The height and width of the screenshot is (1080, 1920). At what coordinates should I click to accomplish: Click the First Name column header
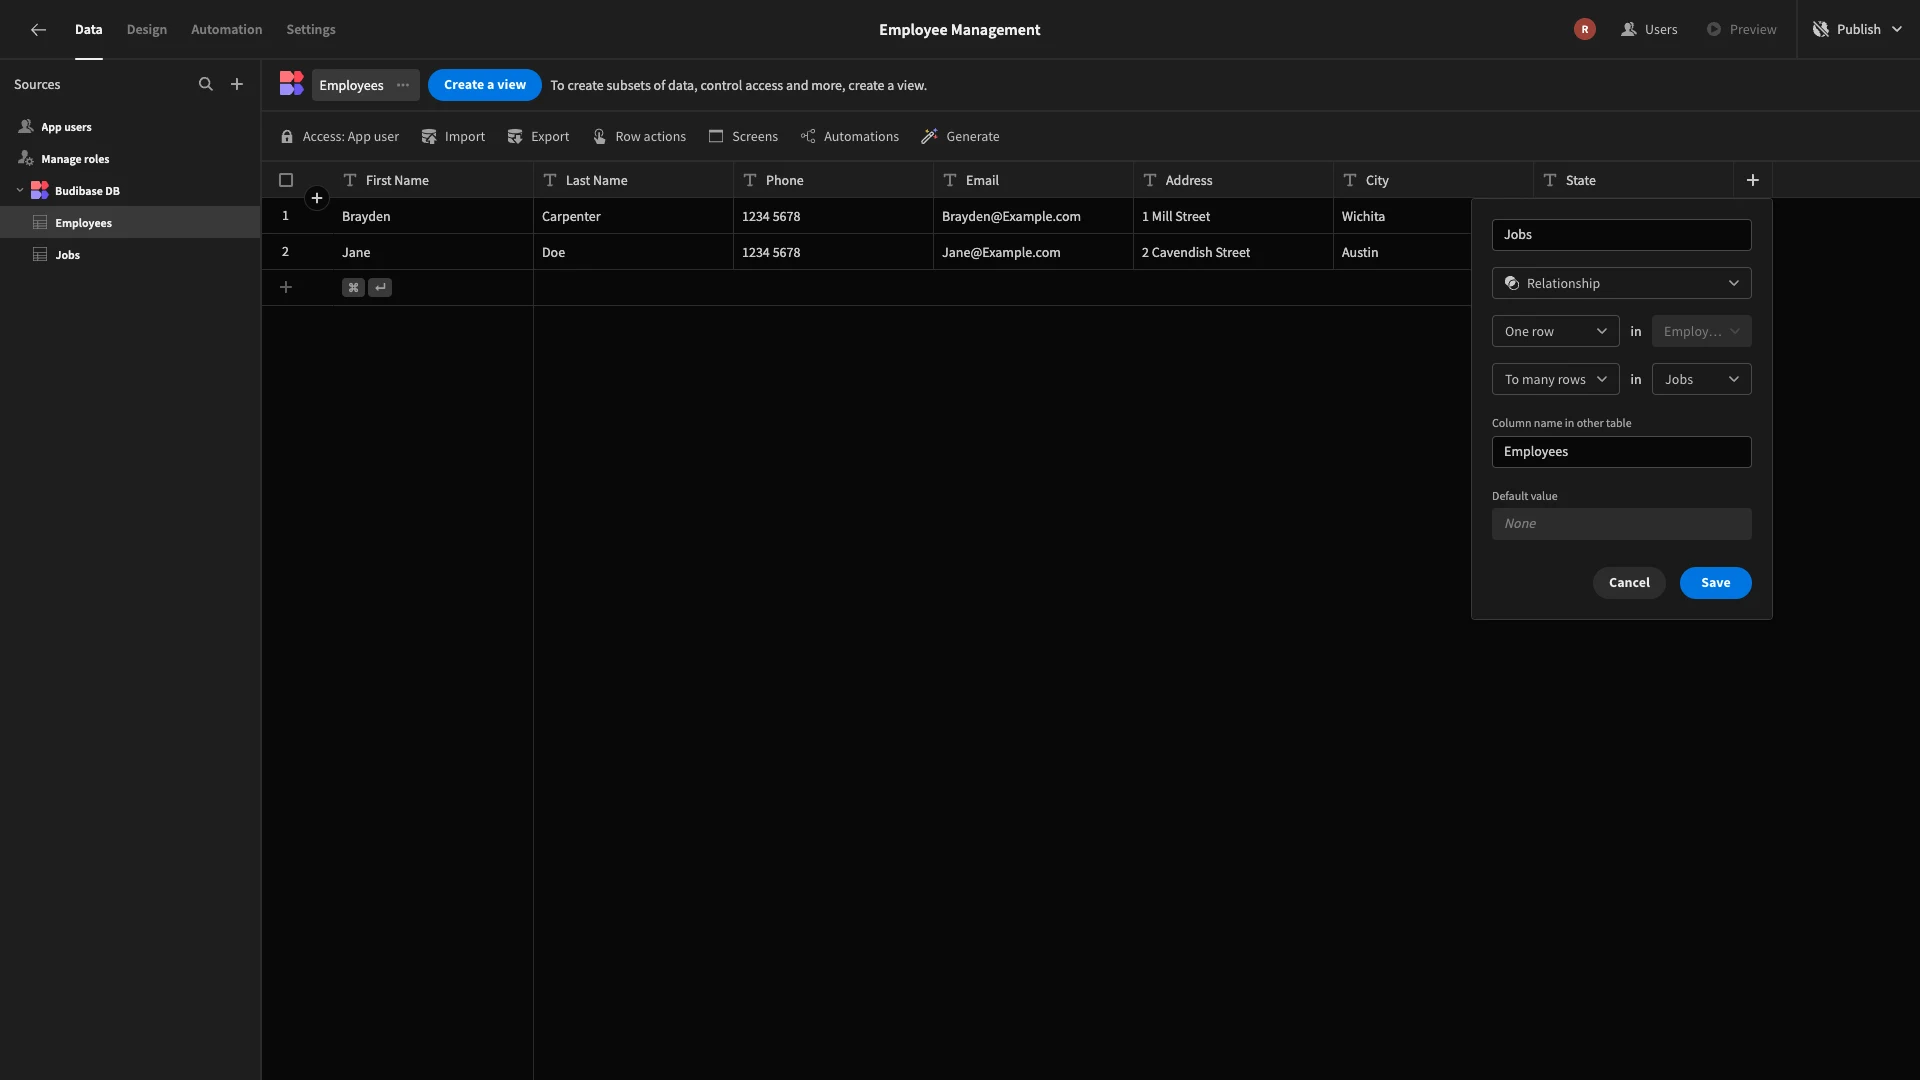pos(433,180)
